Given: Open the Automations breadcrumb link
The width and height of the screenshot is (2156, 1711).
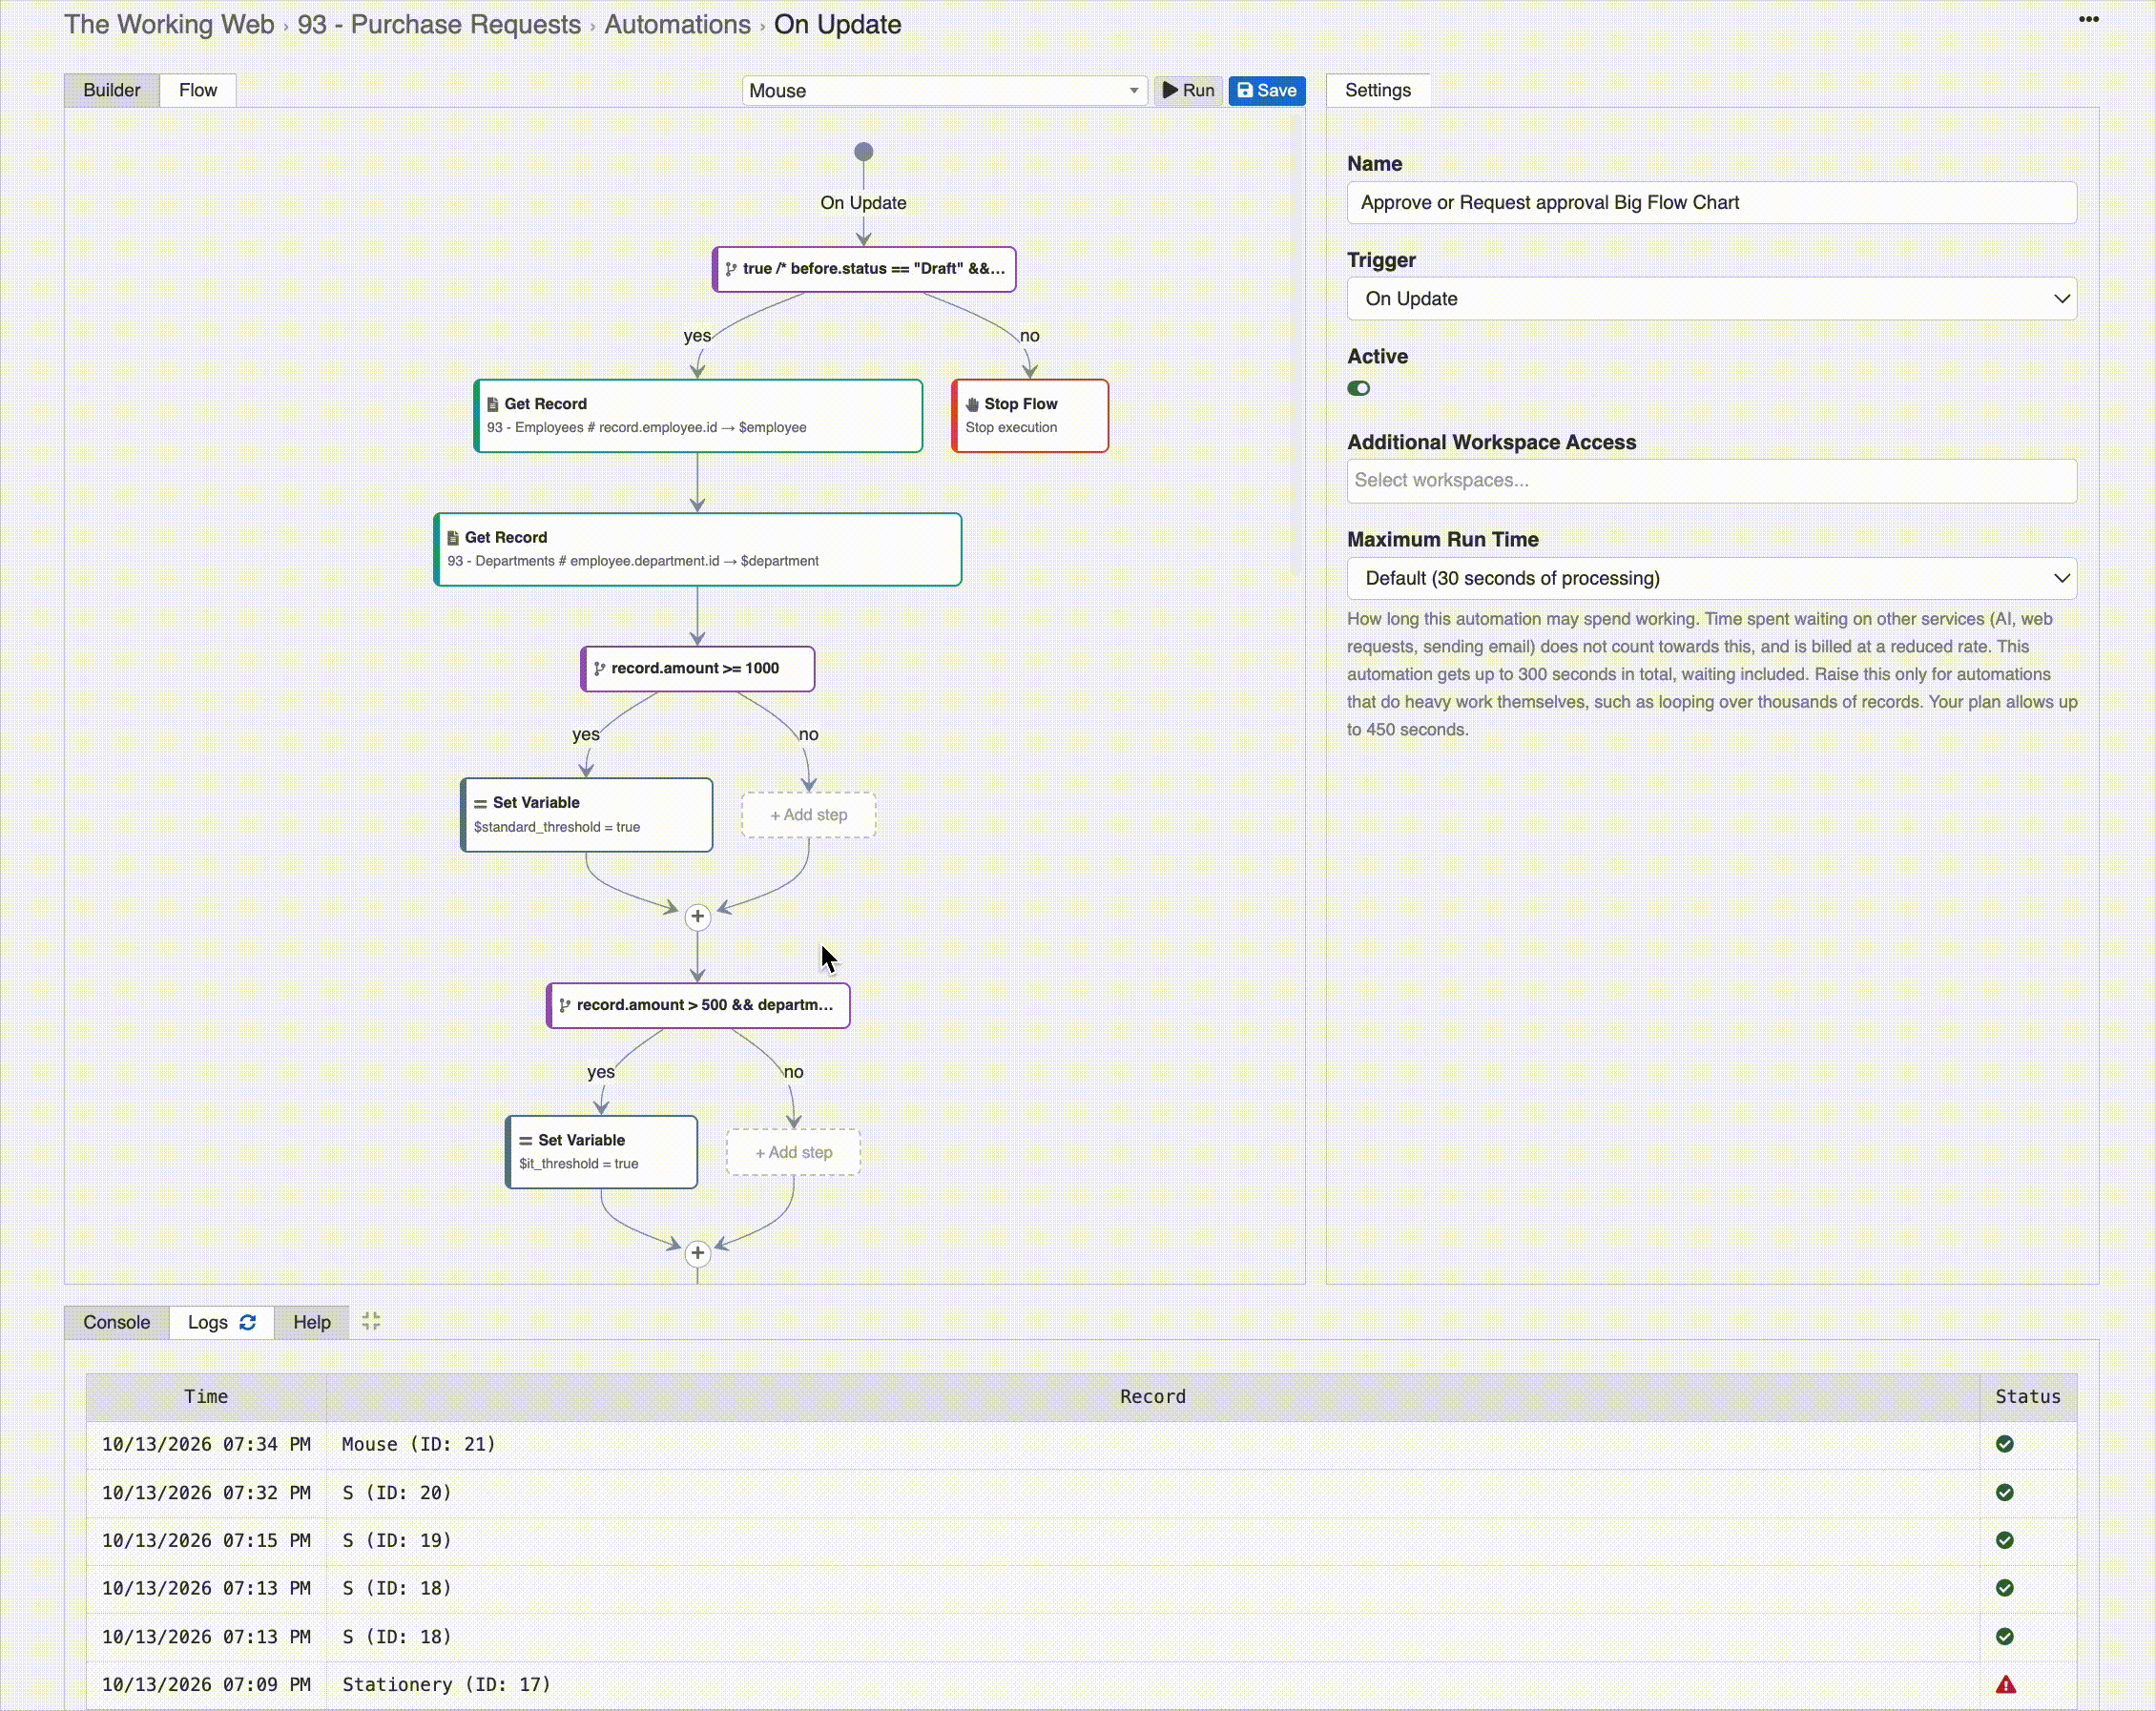Looking at the screenshot, I should point(677,24).
